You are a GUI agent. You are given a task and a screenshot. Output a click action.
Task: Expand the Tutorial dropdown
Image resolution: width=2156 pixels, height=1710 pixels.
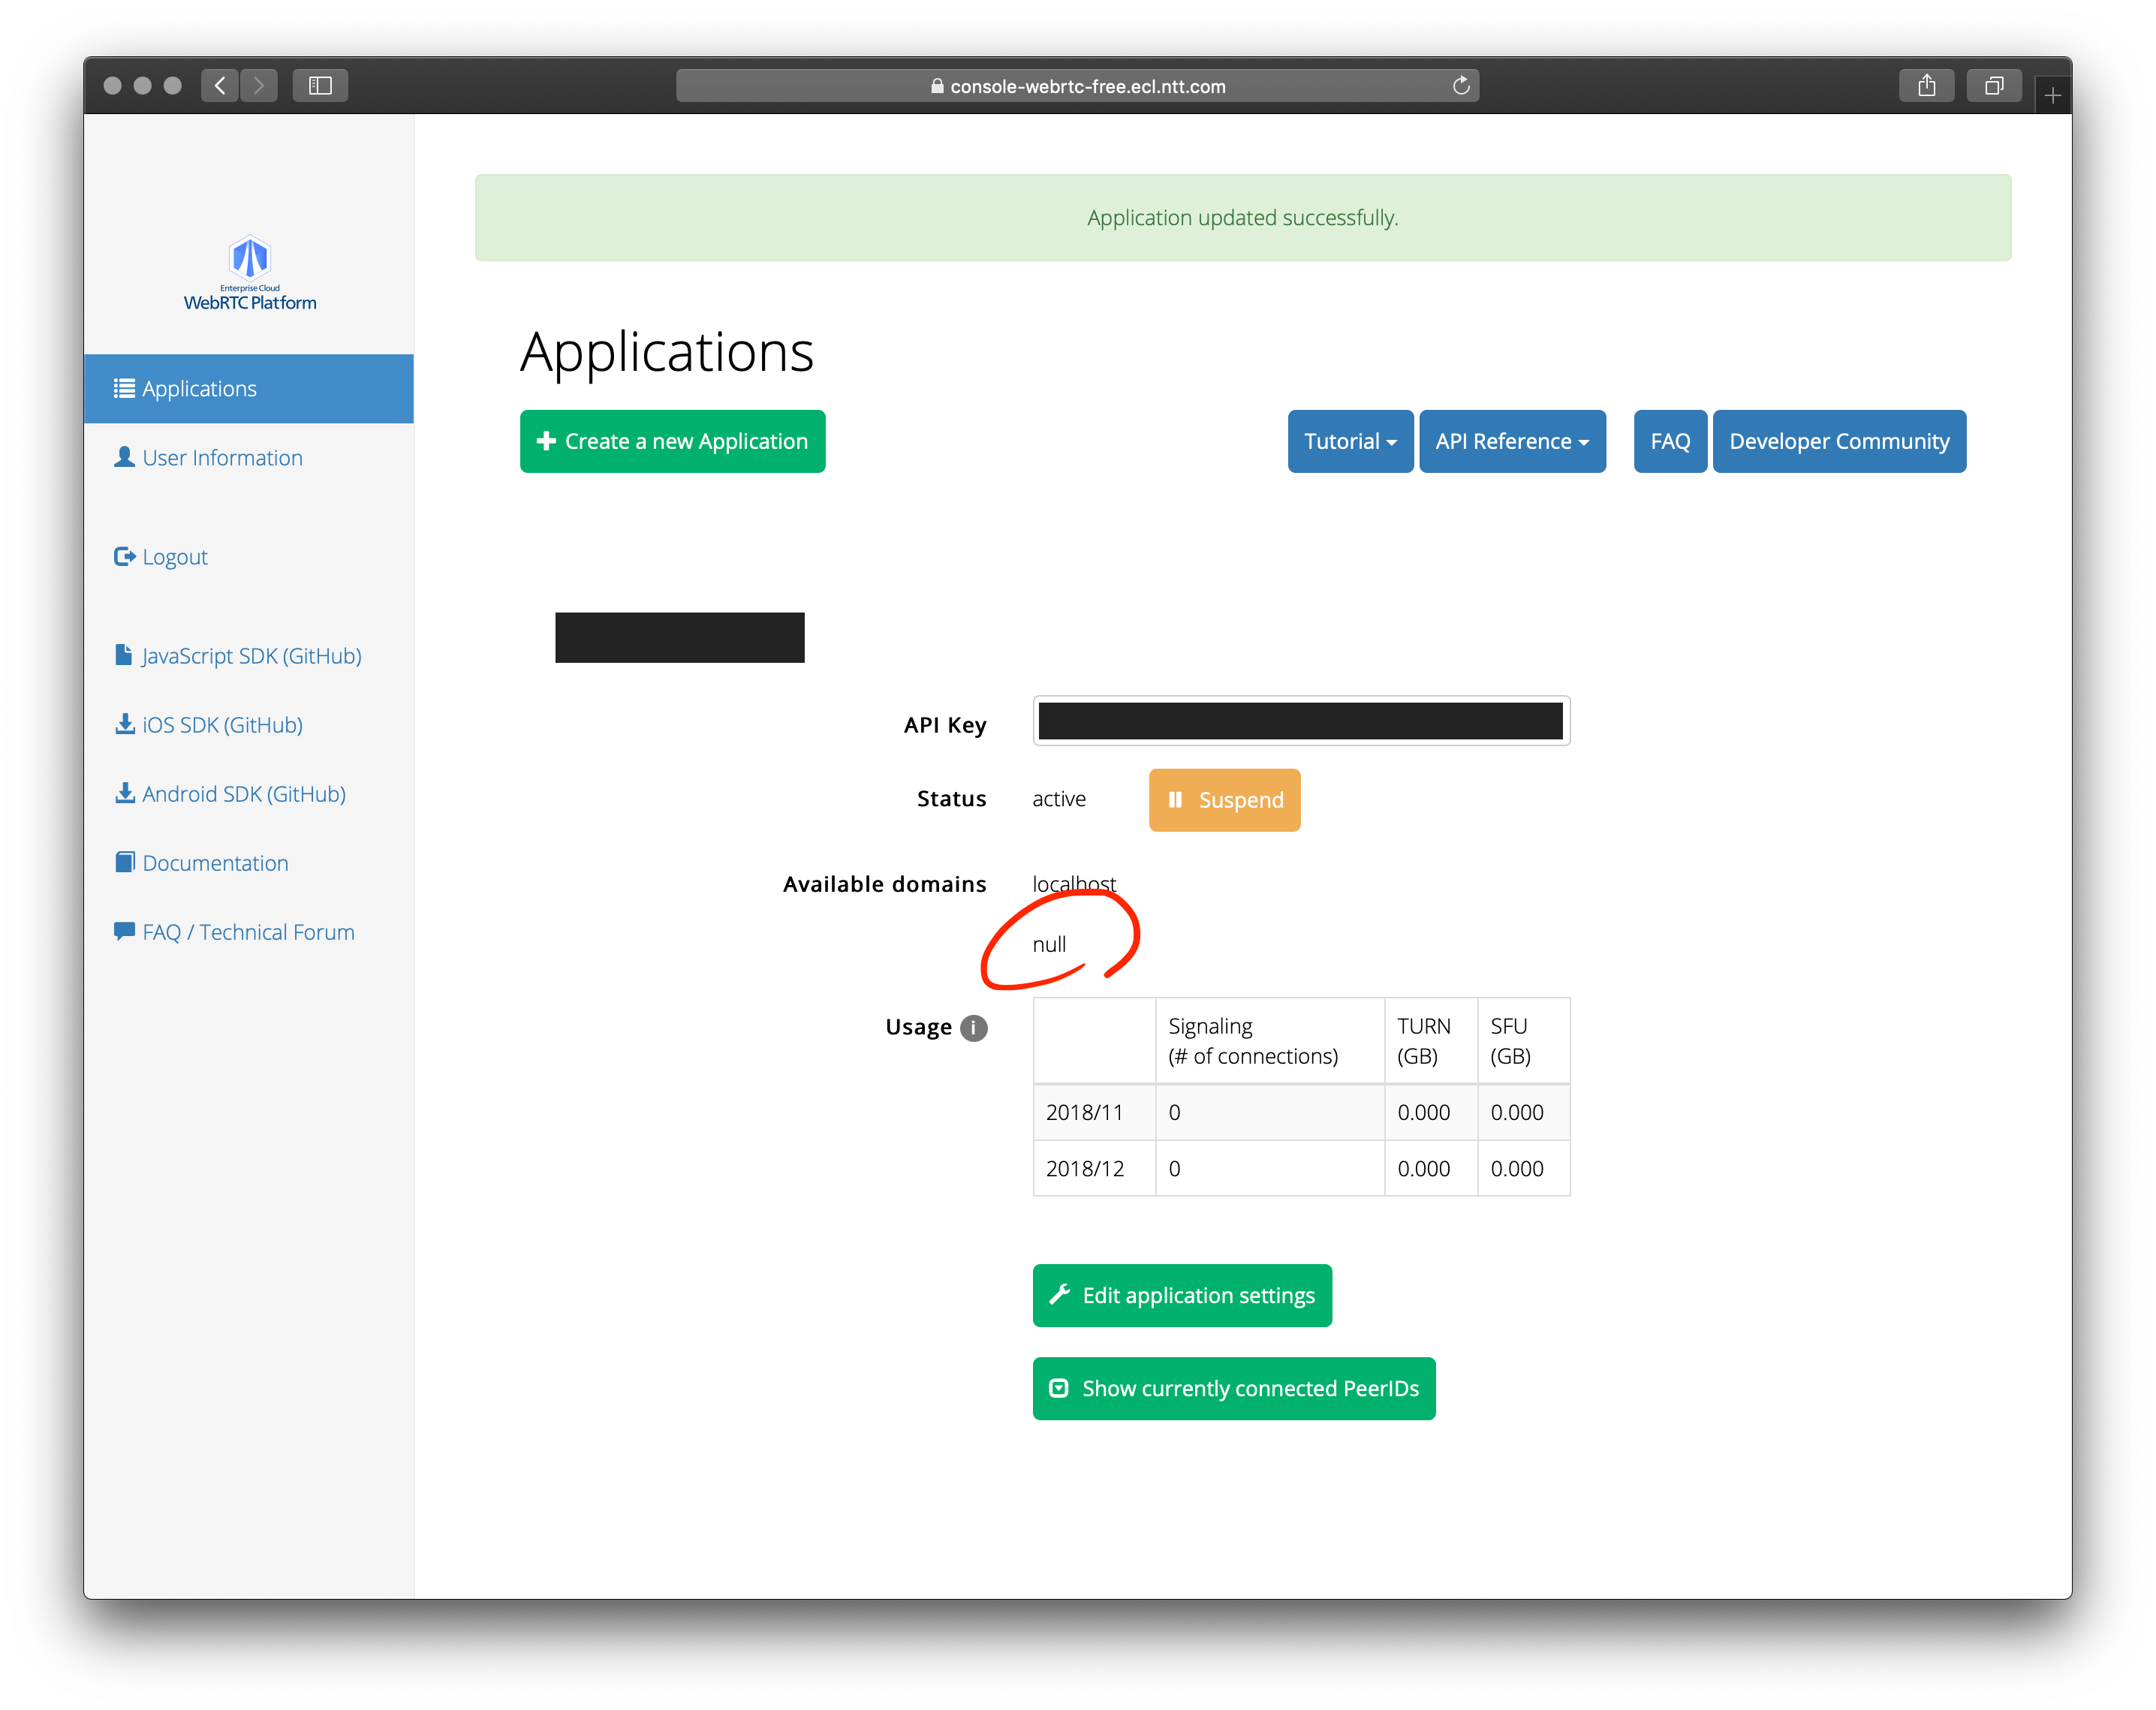pos(1350,441)
